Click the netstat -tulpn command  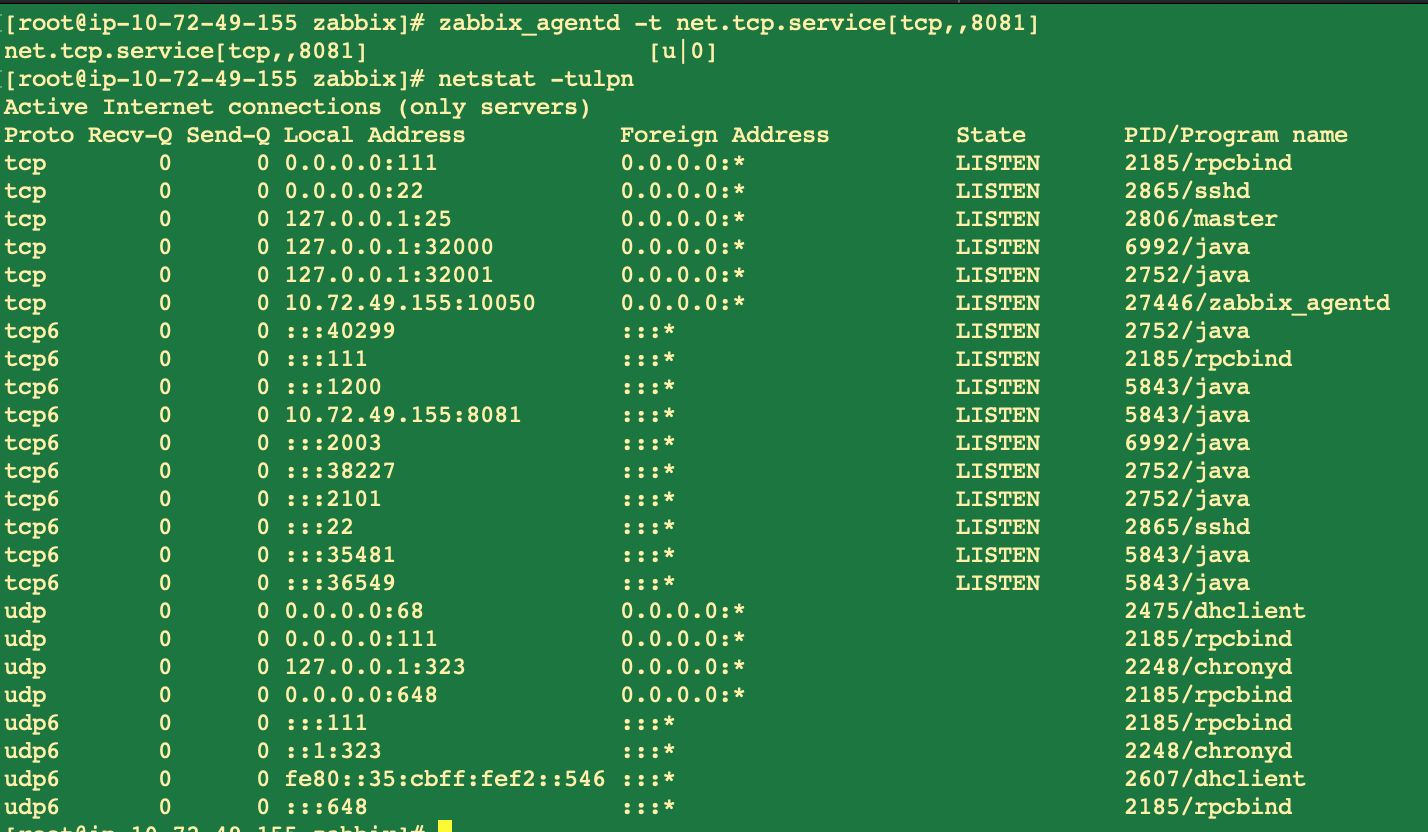coord(535,78)
